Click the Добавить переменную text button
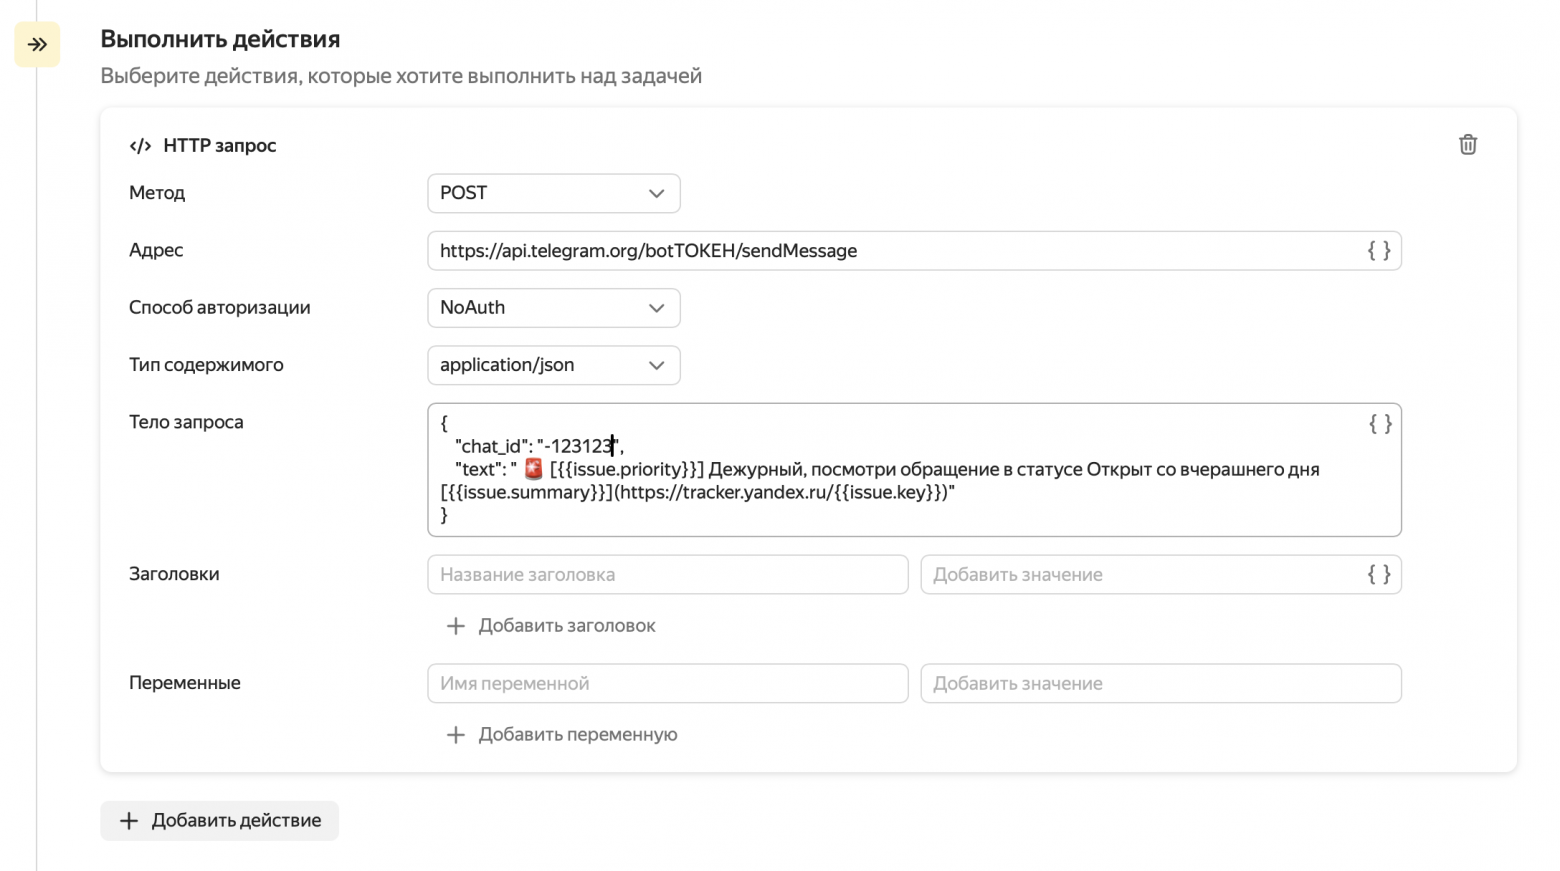The height and width of the screenshot is (871, 1560). coord(577,735)
